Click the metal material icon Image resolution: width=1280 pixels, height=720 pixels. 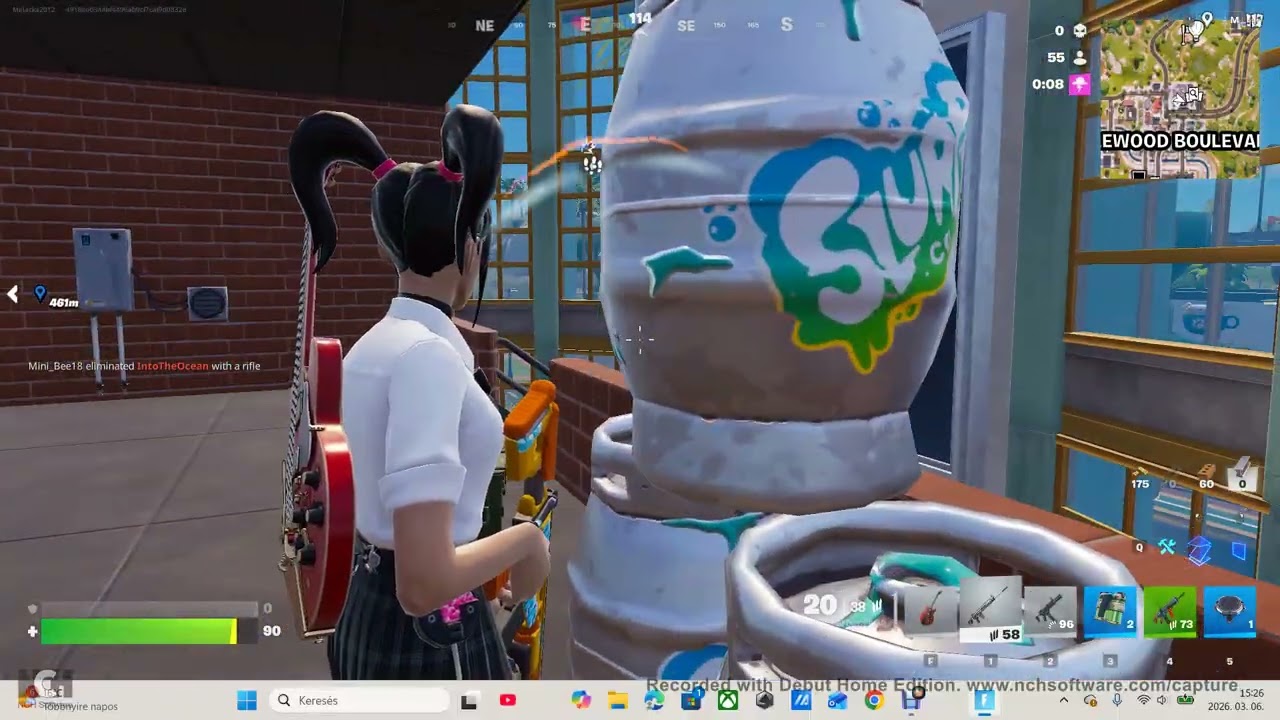click(x=1241, y=469)
